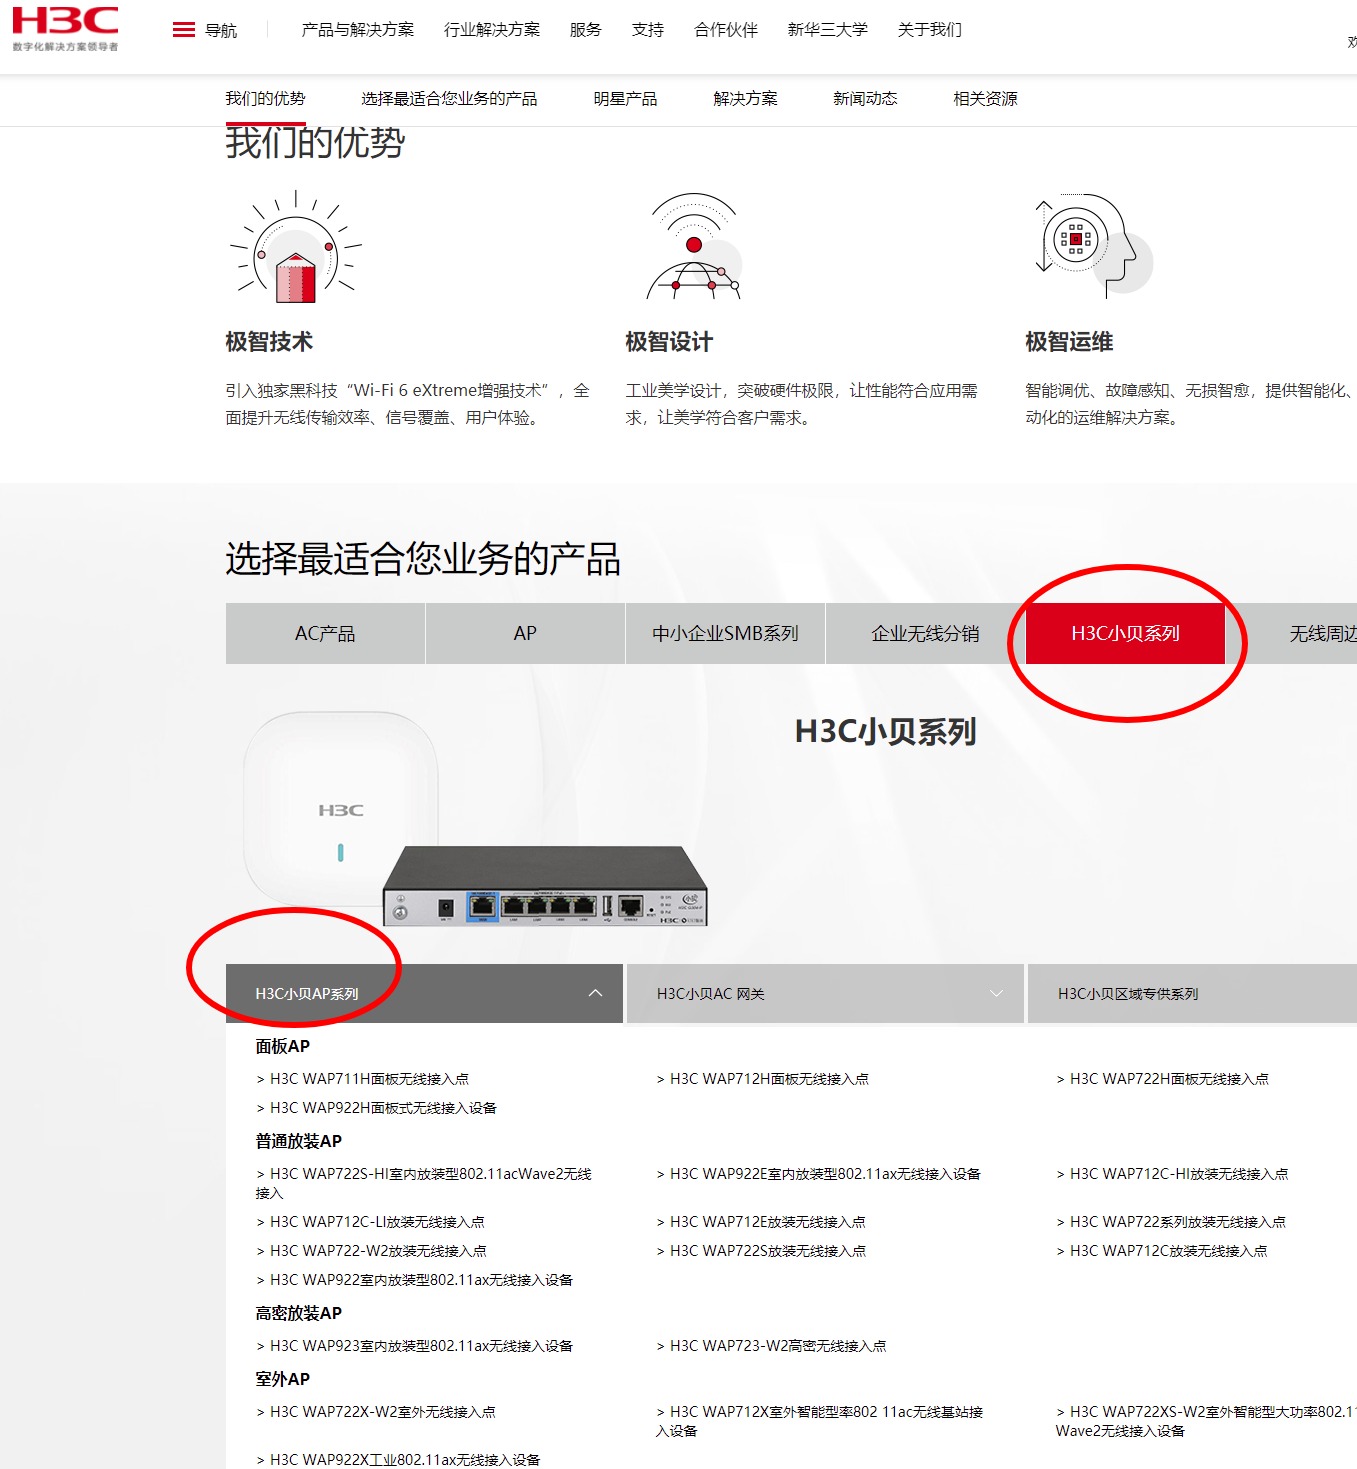Viewport: 1357px width, 1469px height.
Task: Open H3C WAP712H面板无线接入点 link
Action: tap(762, 1079)
